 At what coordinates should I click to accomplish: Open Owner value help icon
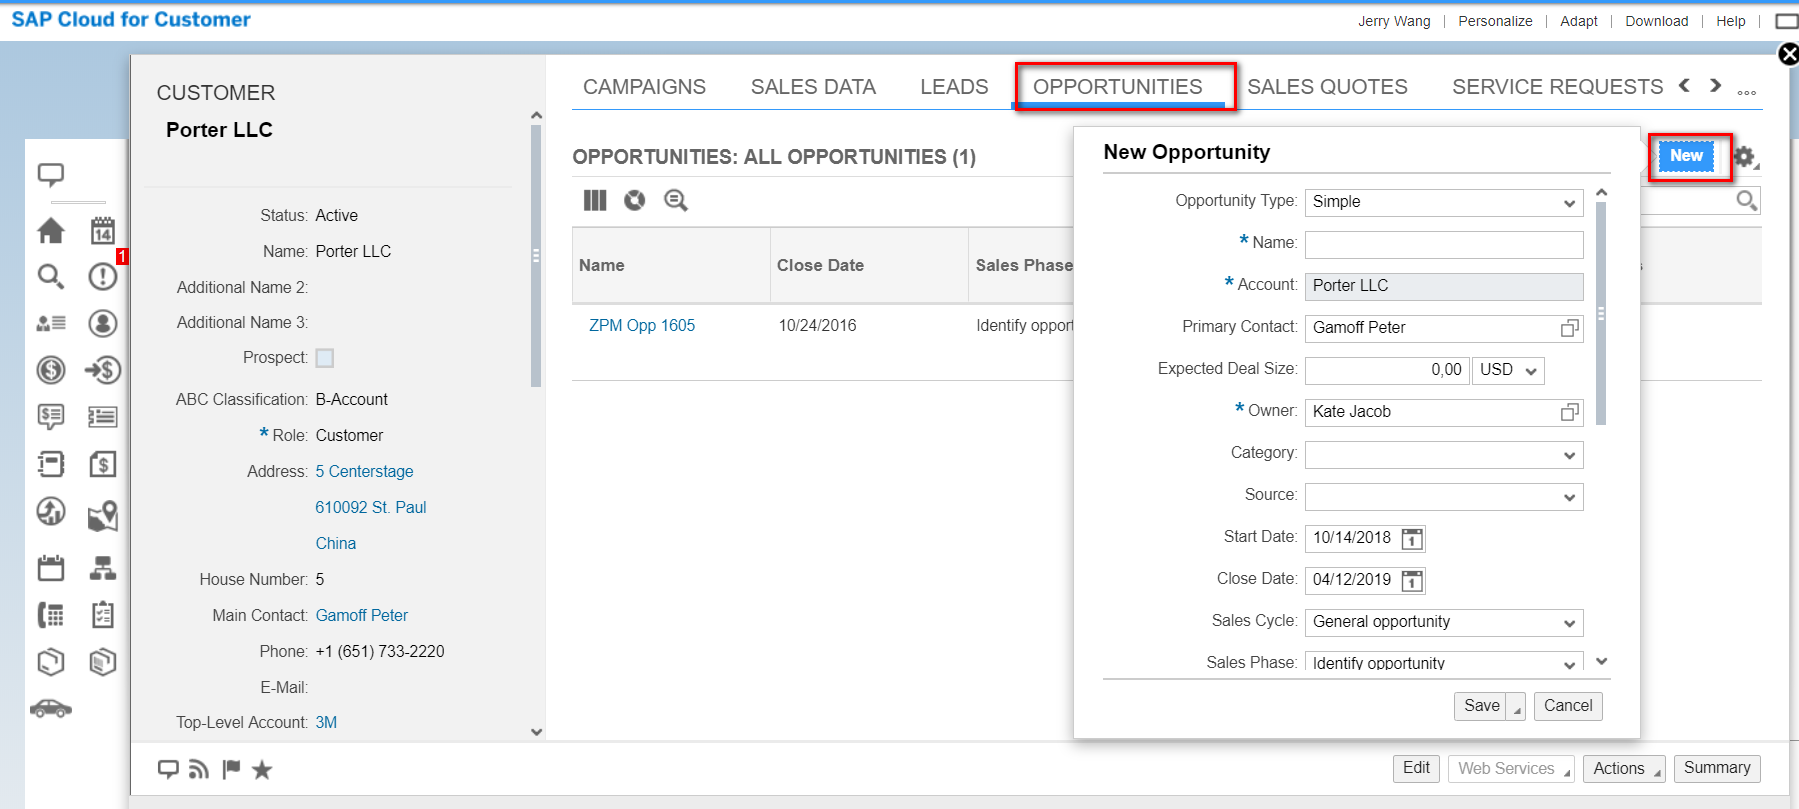click(1570, 412)
